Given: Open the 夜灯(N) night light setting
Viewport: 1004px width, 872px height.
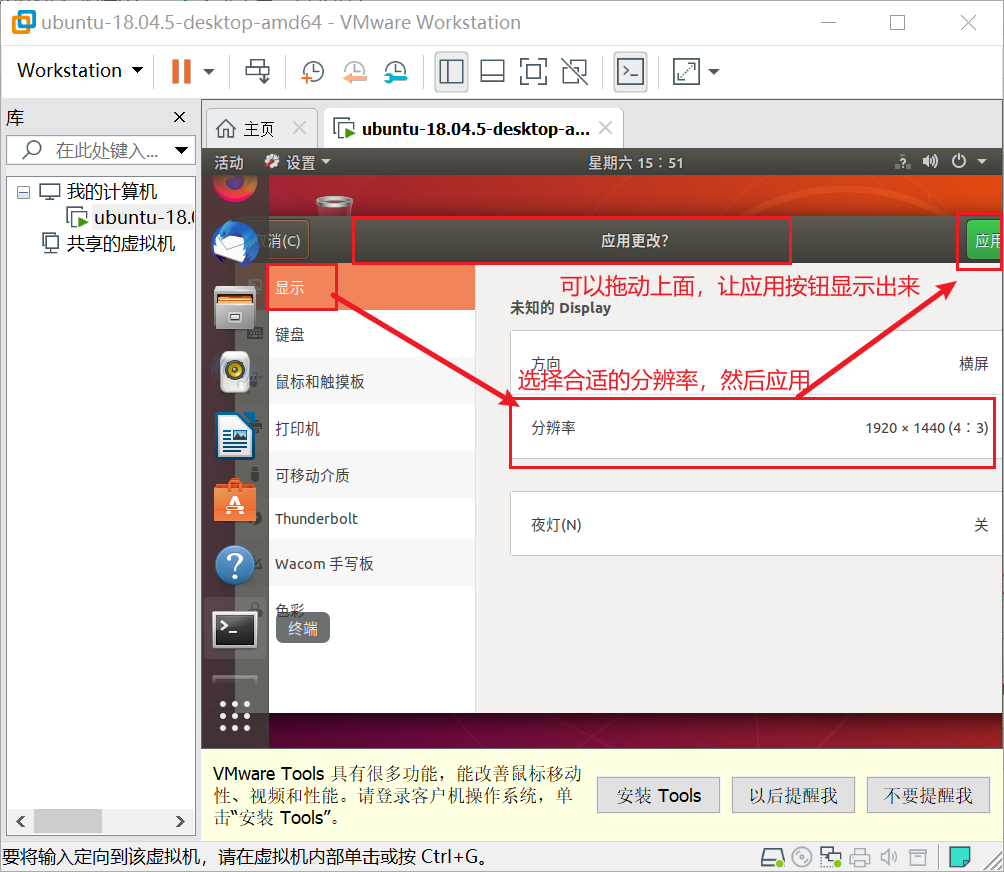Looking at the screenshot, I should (756, 524).
